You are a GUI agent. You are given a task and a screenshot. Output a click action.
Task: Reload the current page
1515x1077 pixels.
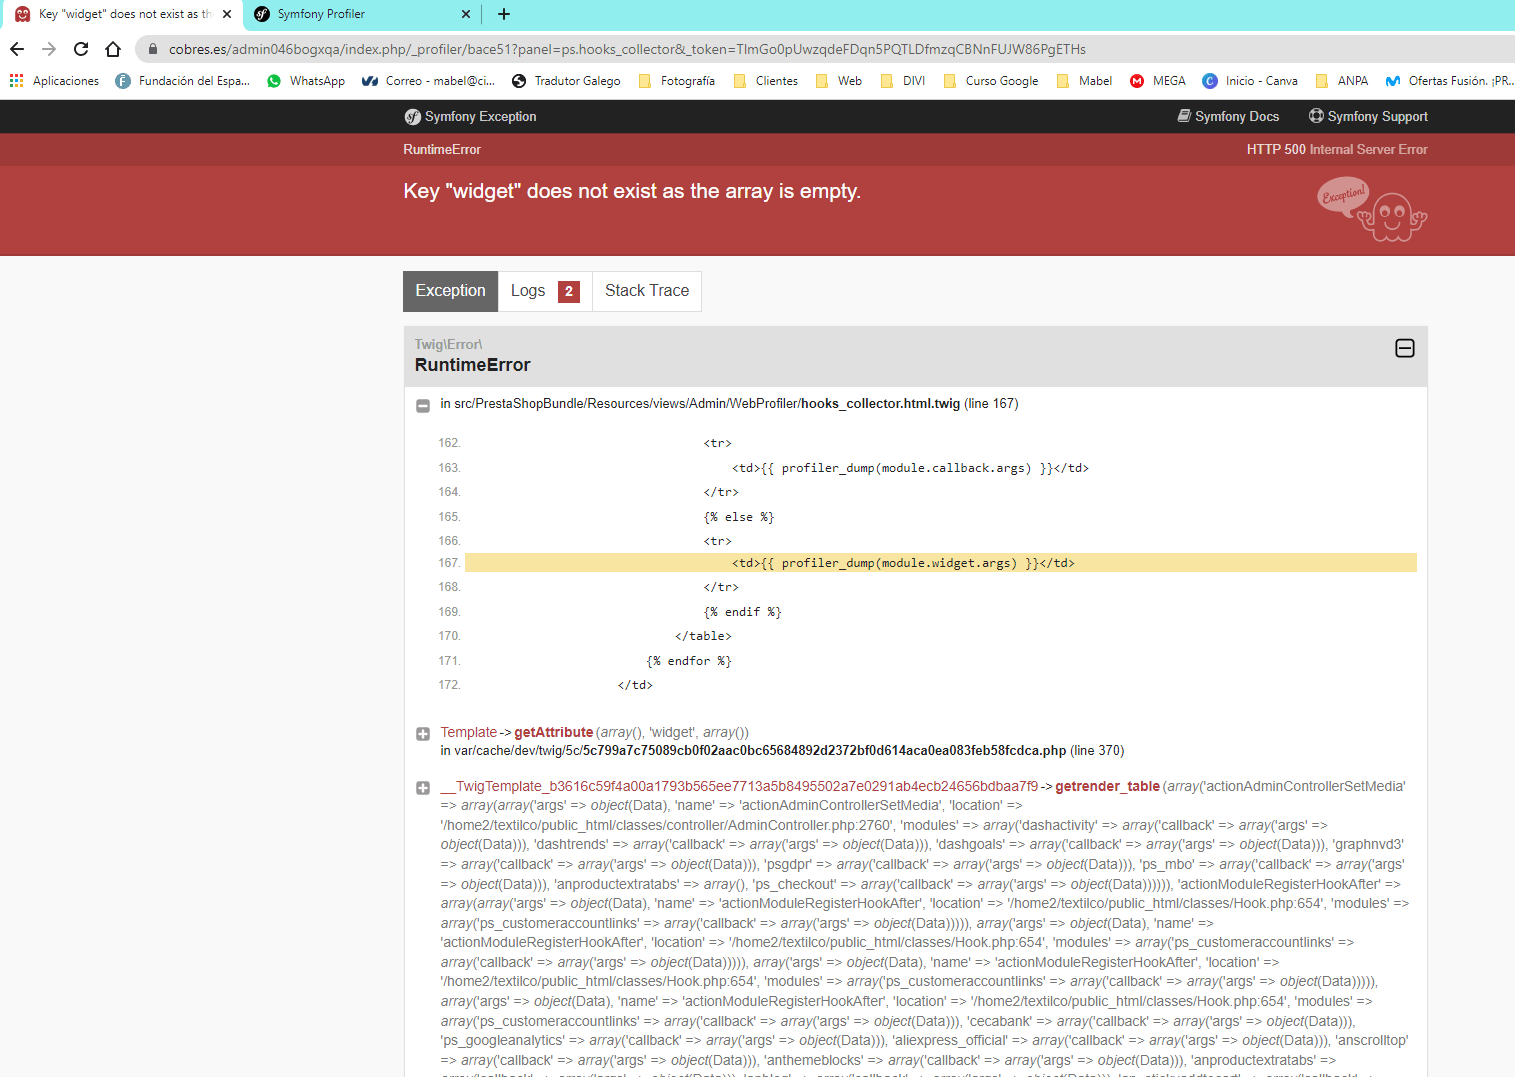81,49
